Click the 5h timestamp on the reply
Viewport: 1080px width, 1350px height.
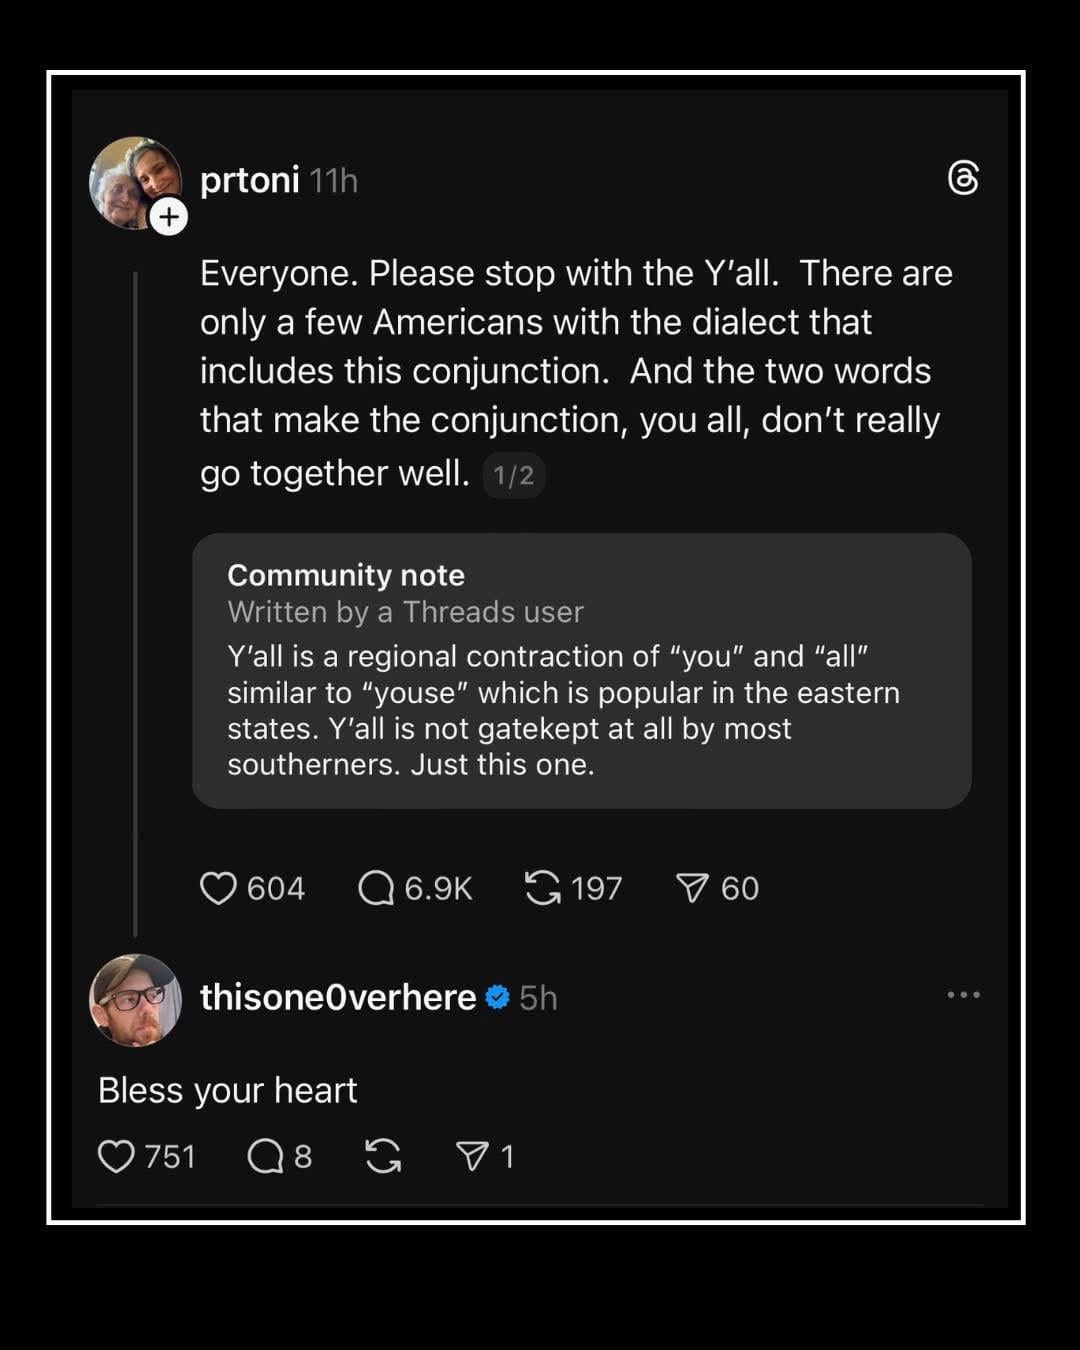[x=538, y=998]
